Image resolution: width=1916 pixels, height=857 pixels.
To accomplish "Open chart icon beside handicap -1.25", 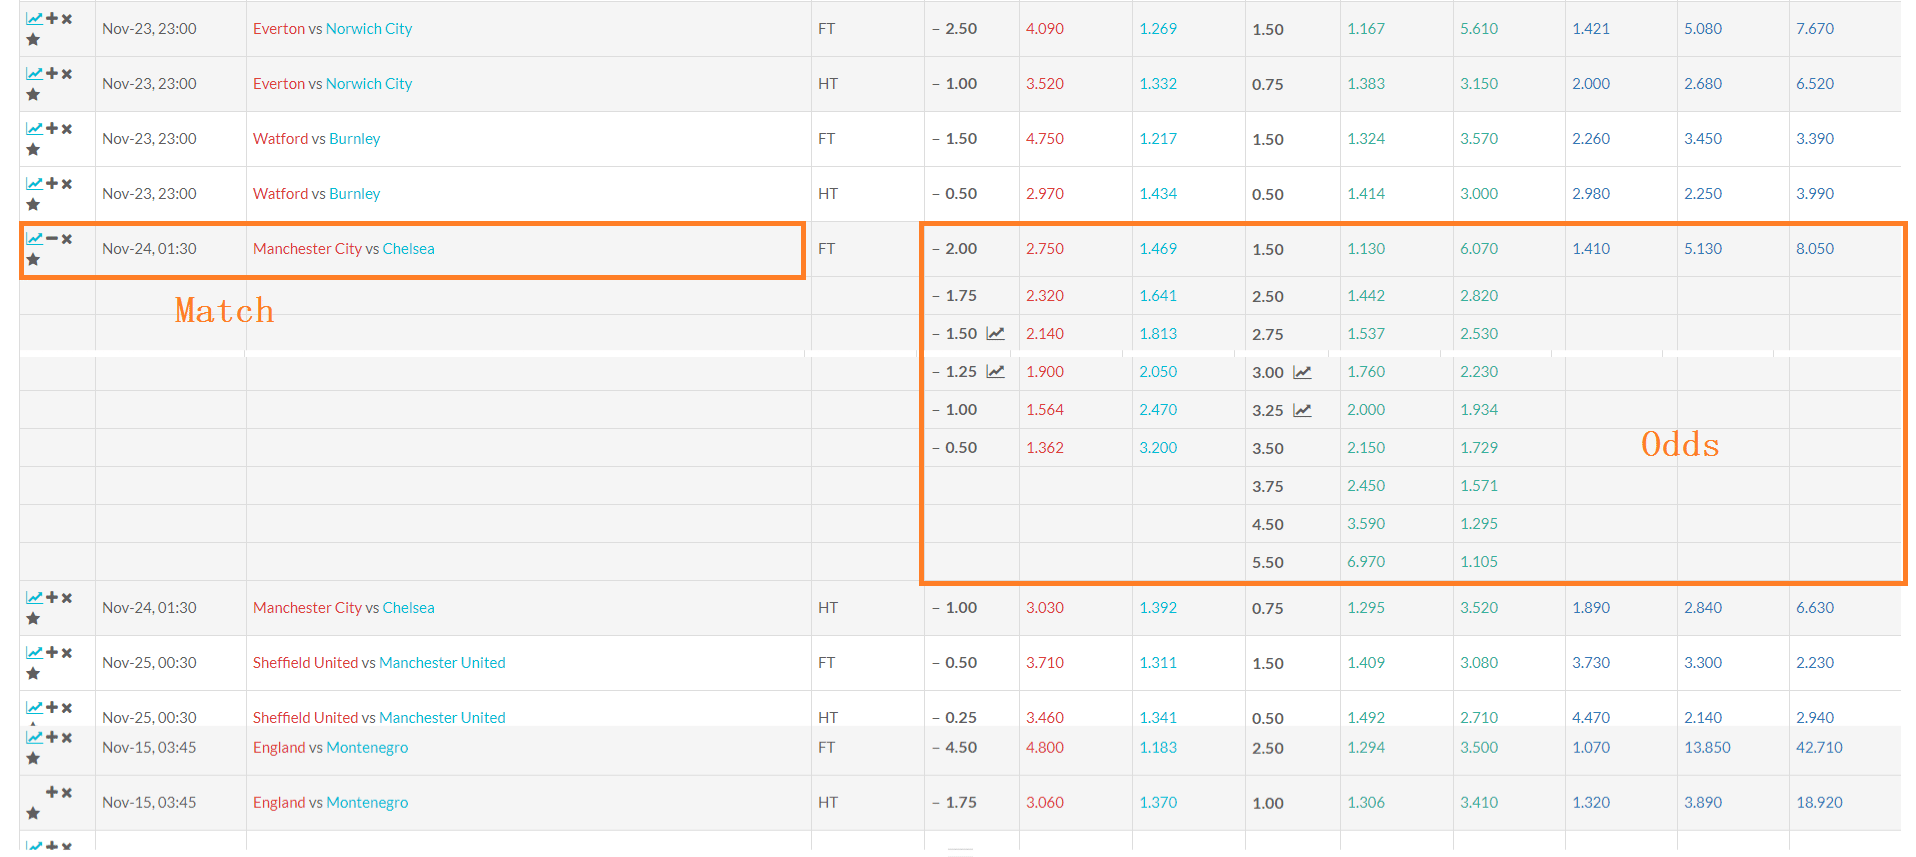I will click(995, 372).
